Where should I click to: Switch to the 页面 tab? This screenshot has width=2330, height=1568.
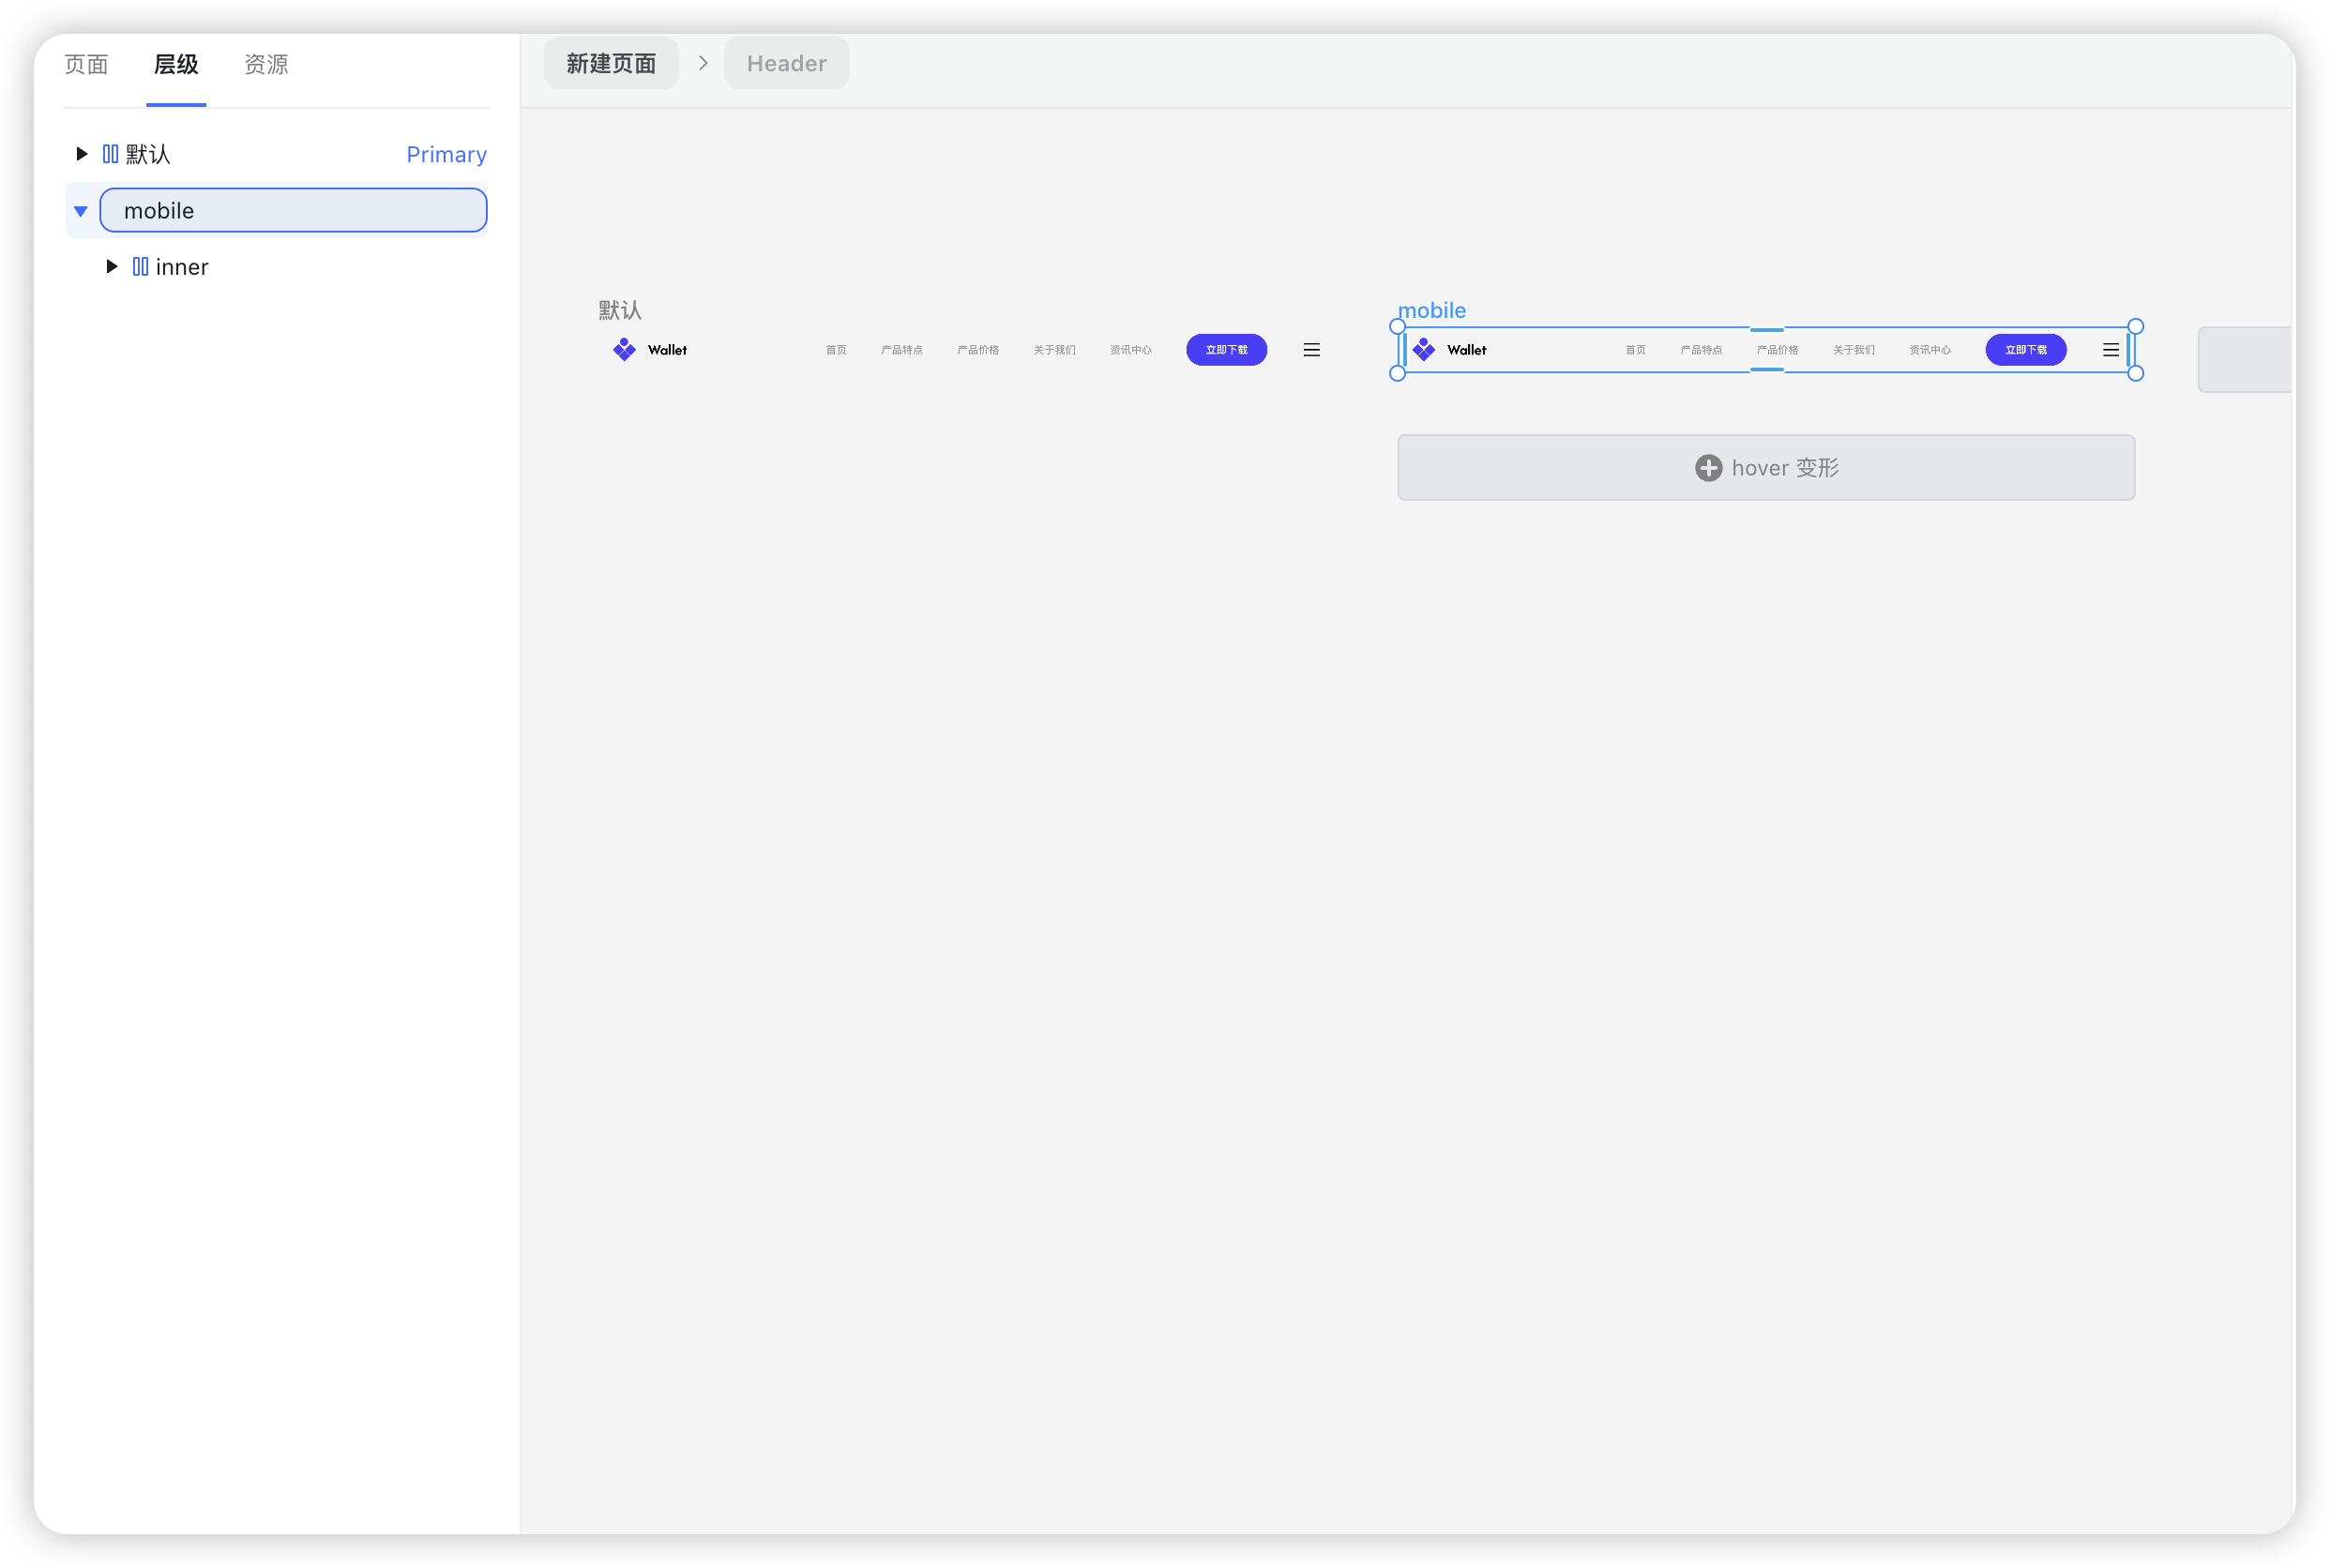click(86, 65)
